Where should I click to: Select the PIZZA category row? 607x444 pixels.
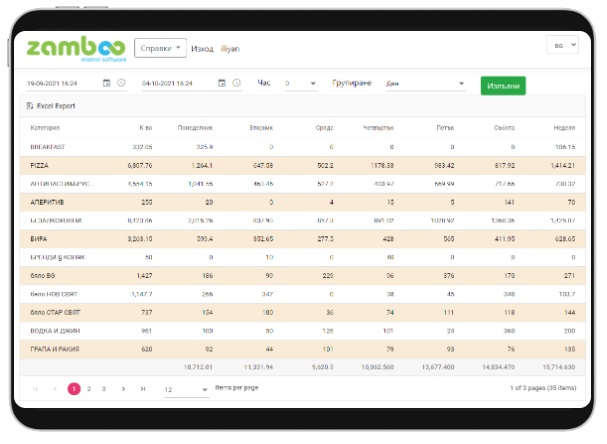click(x=302, y=166)
